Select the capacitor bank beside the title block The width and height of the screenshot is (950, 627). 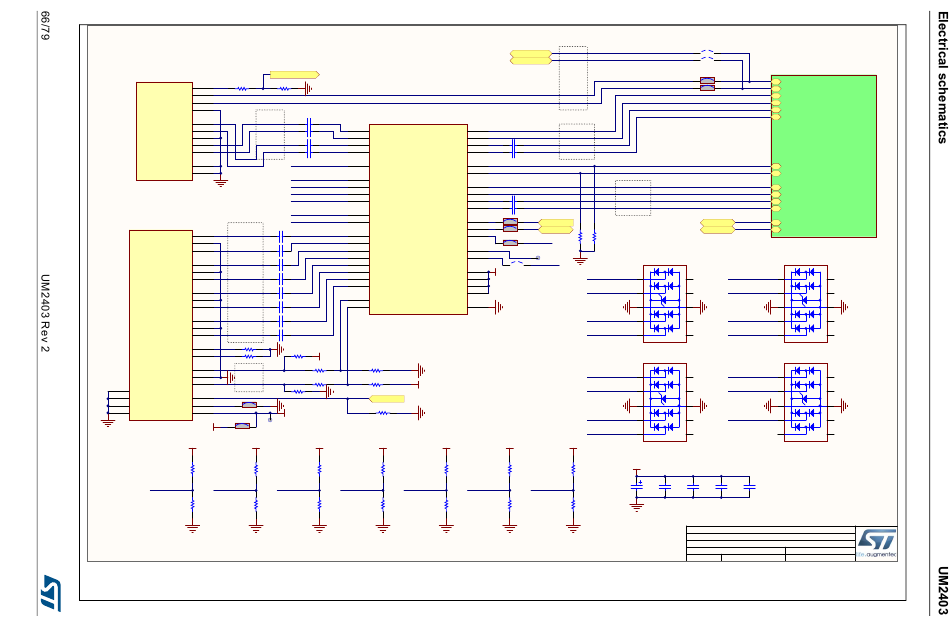[693, 486]
